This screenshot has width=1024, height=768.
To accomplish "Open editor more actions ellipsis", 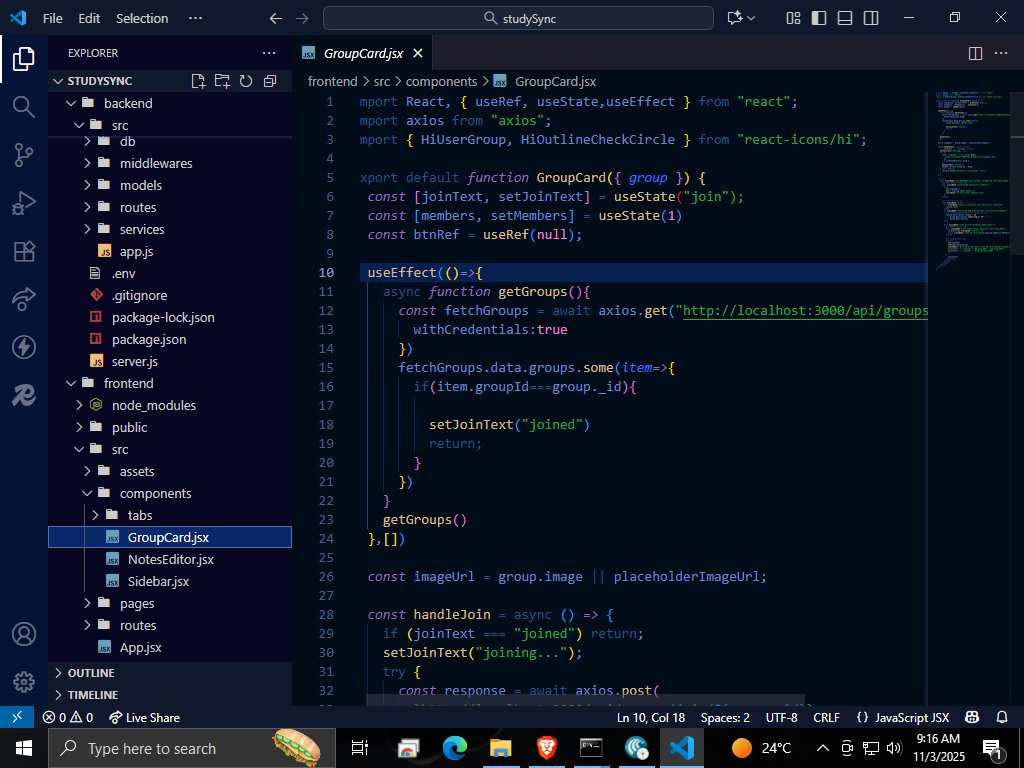I will (x=1000, y=54).
